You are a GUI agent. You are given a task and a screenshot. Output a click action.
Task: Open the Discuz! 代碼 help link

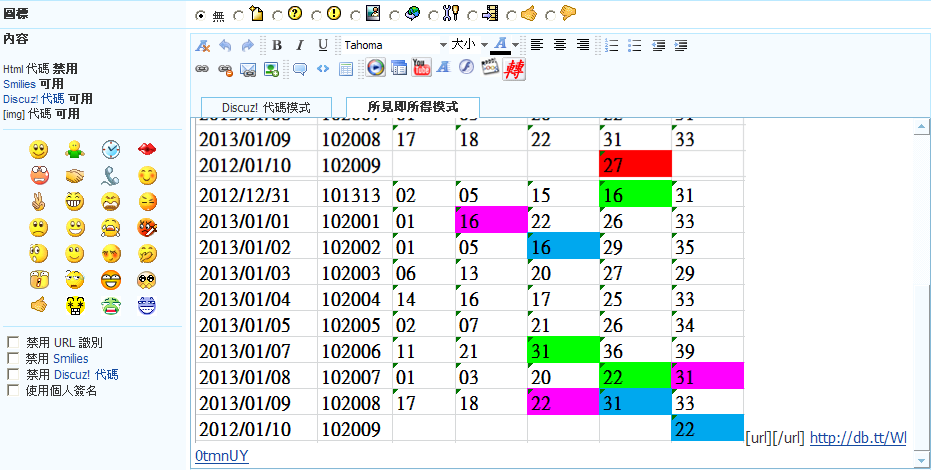coord(34,99)
